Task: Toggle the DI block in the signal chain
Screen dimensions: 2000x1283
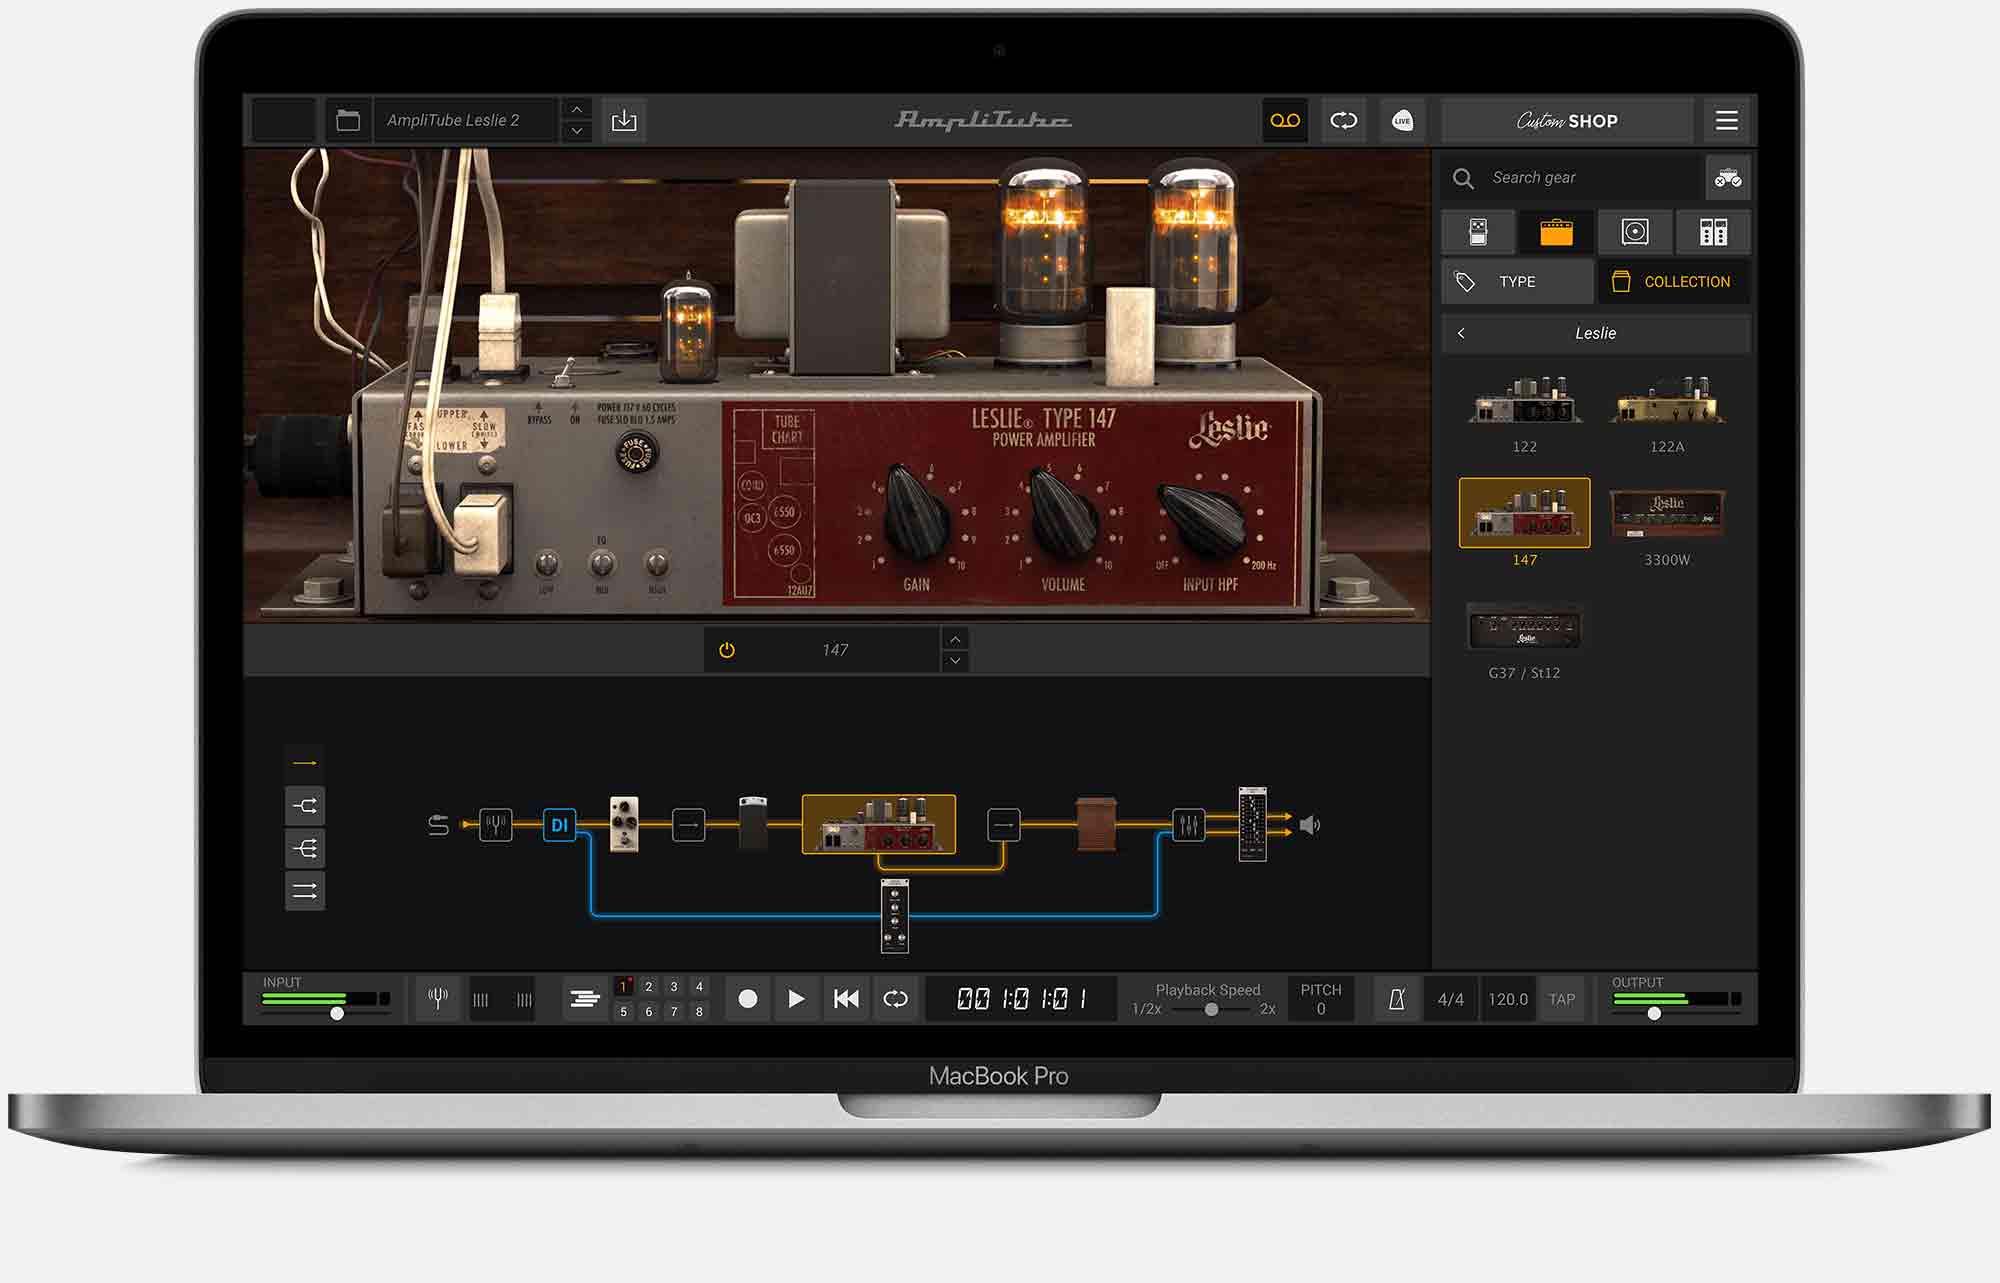Action: click(559, 825)
